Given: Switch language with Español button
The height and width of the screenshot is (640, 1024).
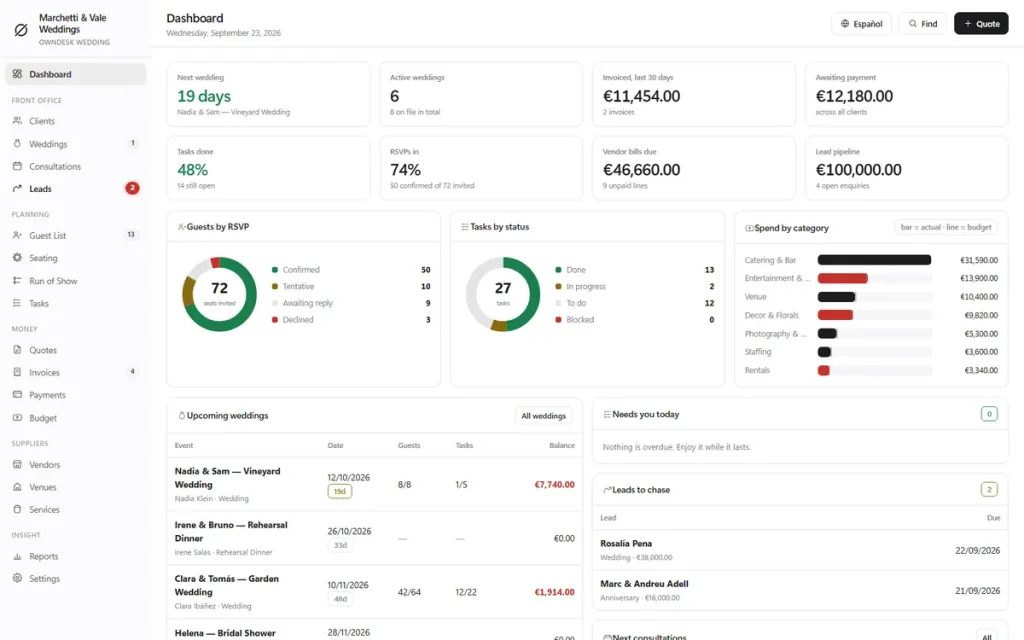Looking at the screenshot, I should [861, 24].
